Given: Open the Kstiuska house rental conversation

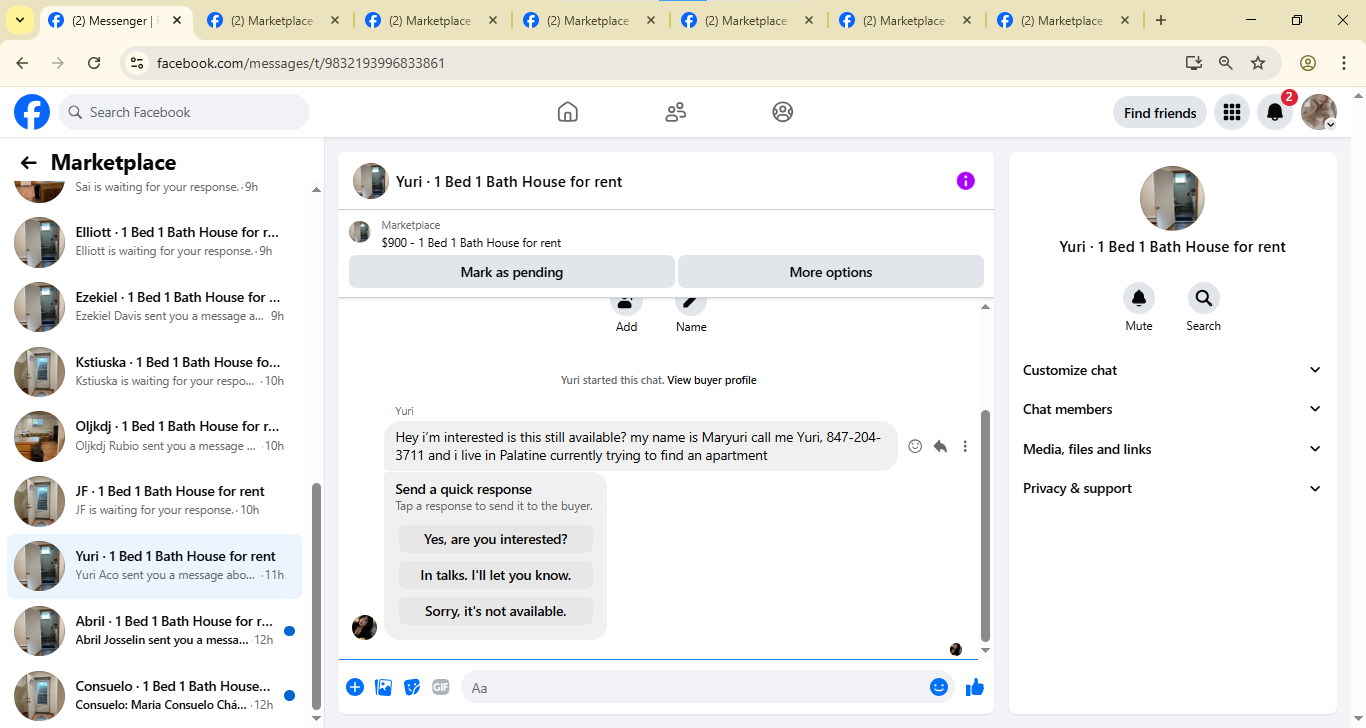Looking at the screenshot, I should (155, 372).
